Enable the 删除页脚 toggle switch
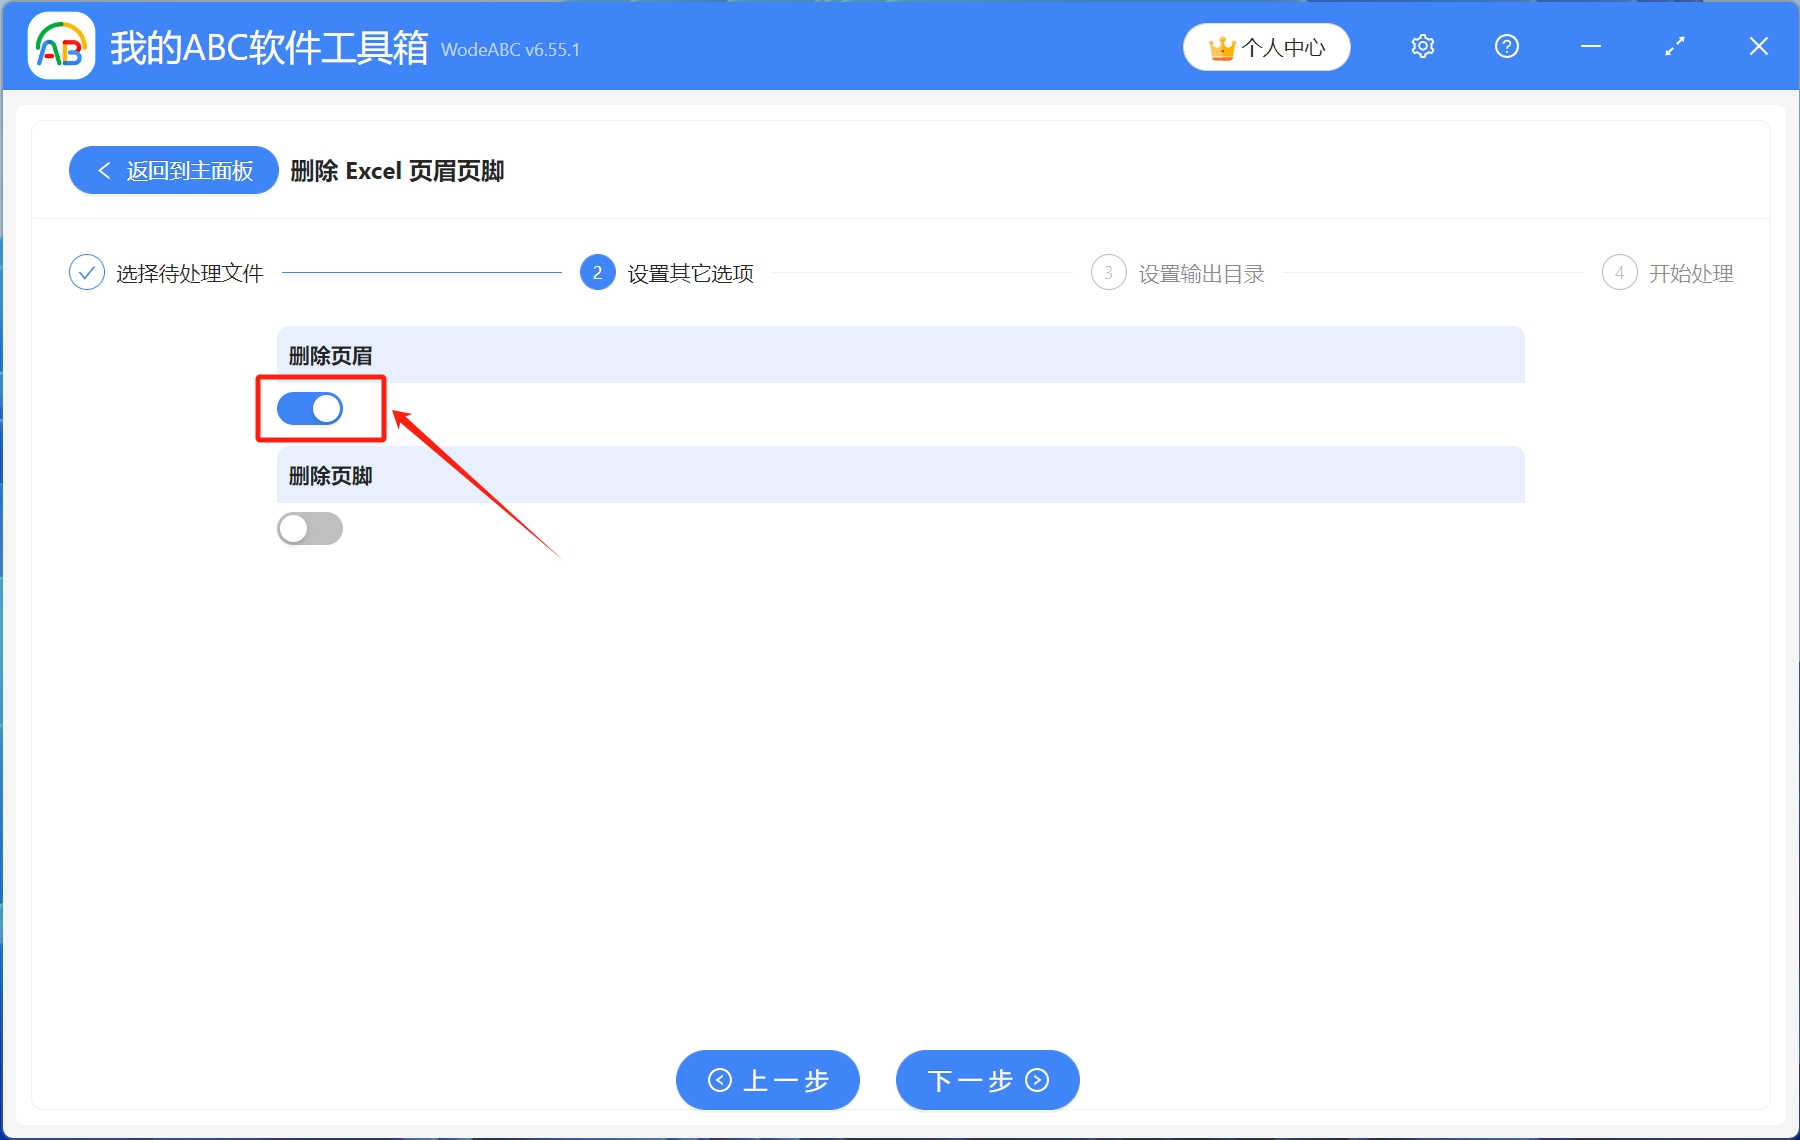This screenshot has width=1800, height=1140. coord(310,528)
